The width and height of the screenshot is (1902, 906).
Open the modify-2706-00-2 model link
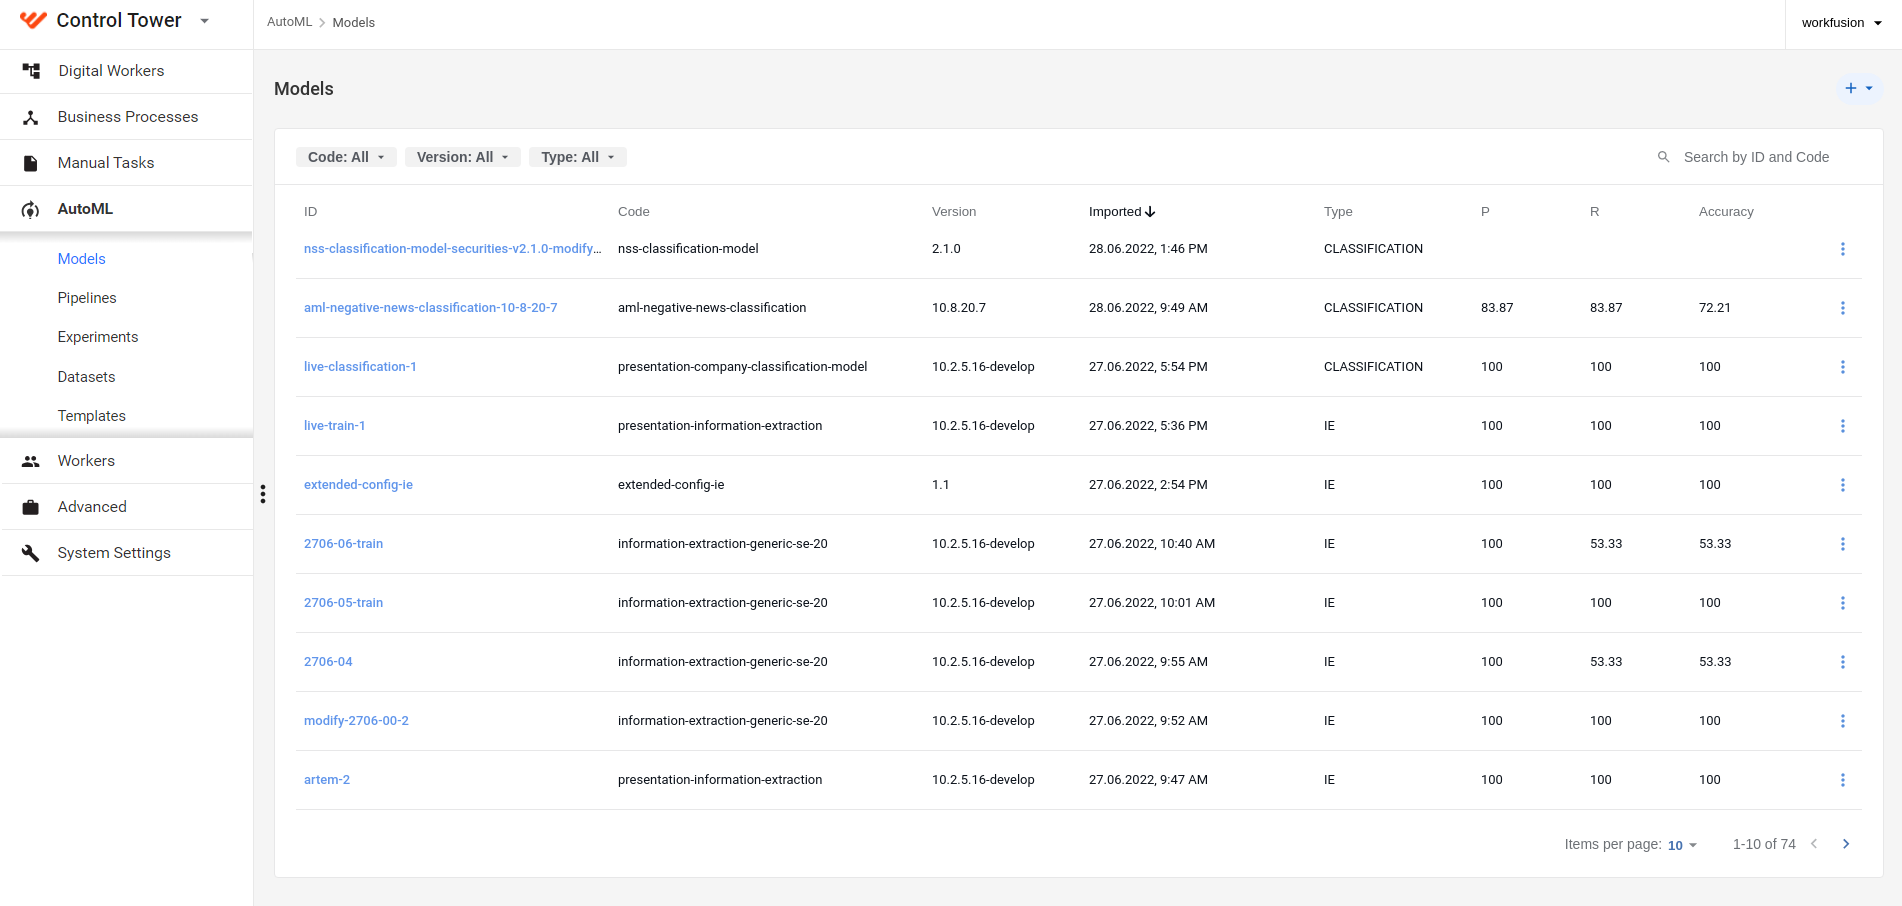pyautogui.click(x=356, y=721)
